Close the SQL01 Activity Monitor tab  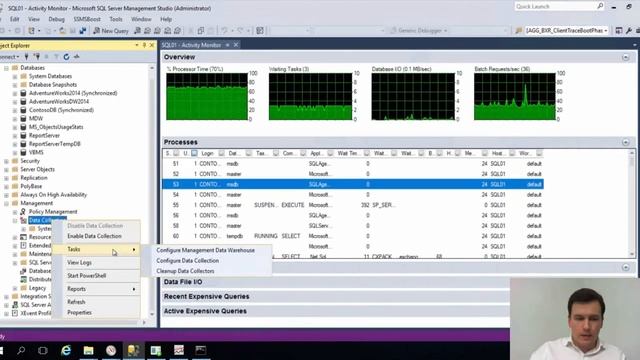[236, 45]
